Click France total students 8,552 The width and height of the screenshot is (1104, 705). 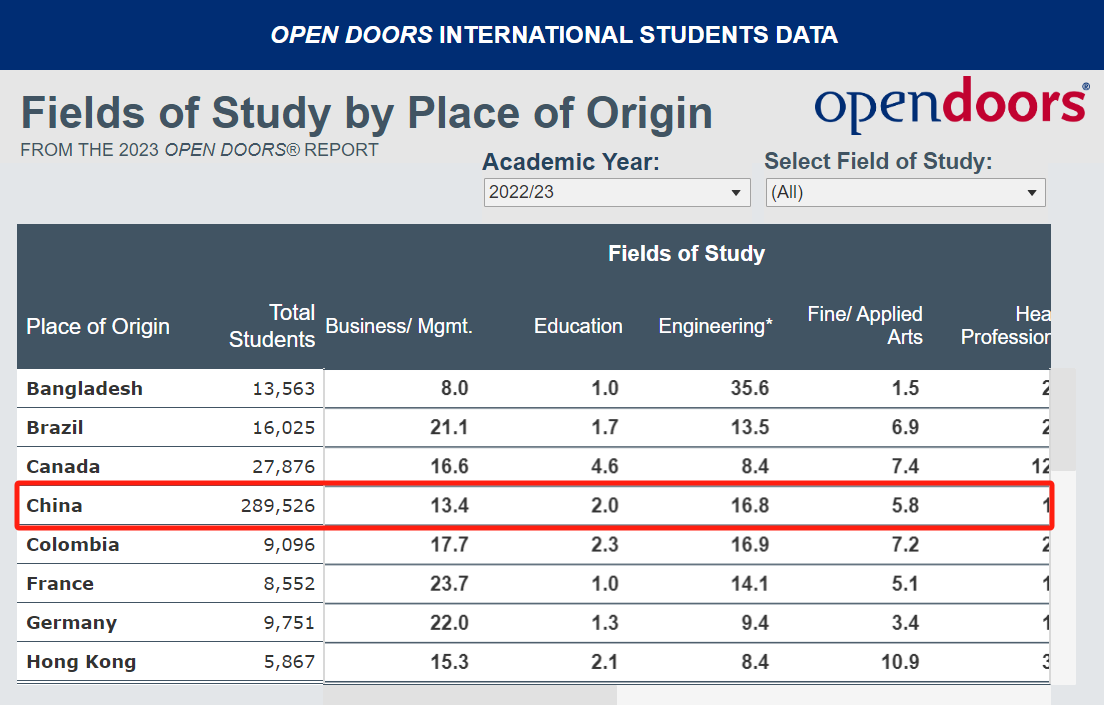point(289,584)
